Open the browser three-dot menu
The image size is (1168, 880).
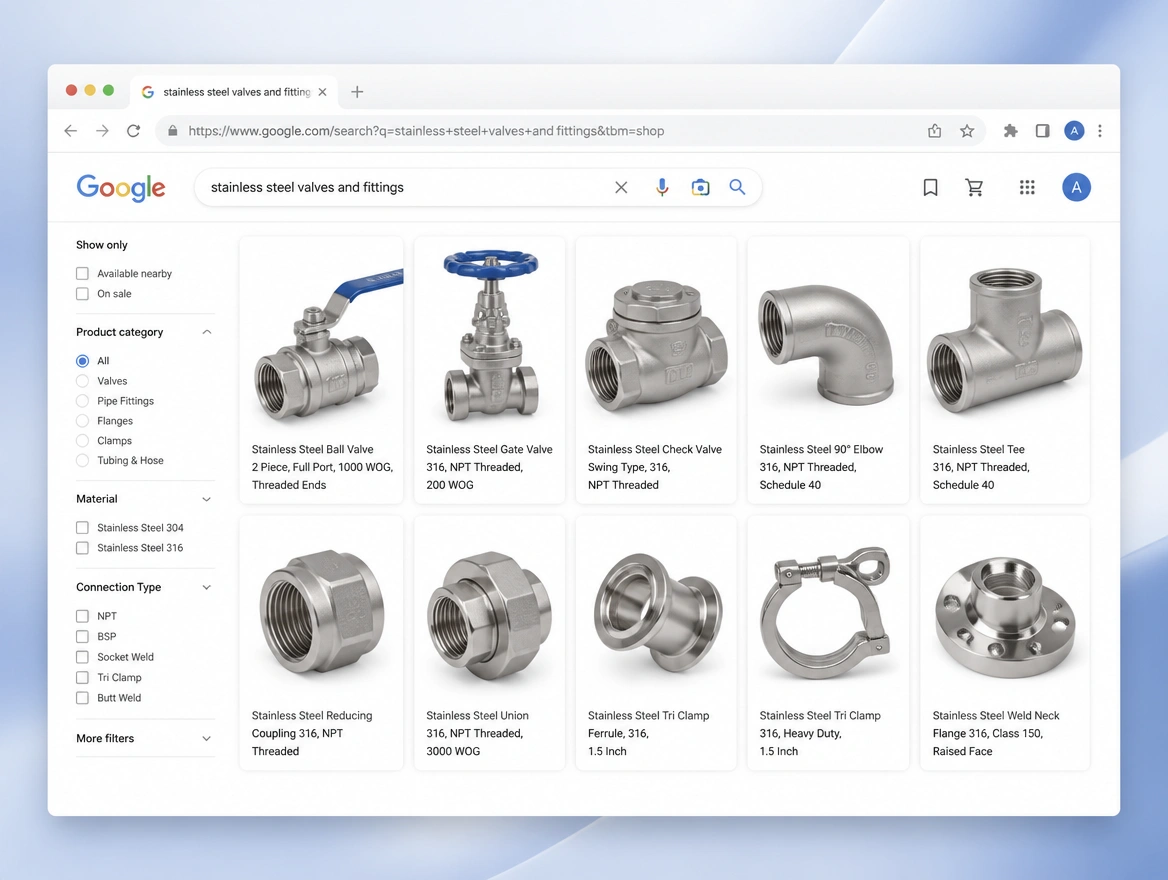tap(1099, 131)
